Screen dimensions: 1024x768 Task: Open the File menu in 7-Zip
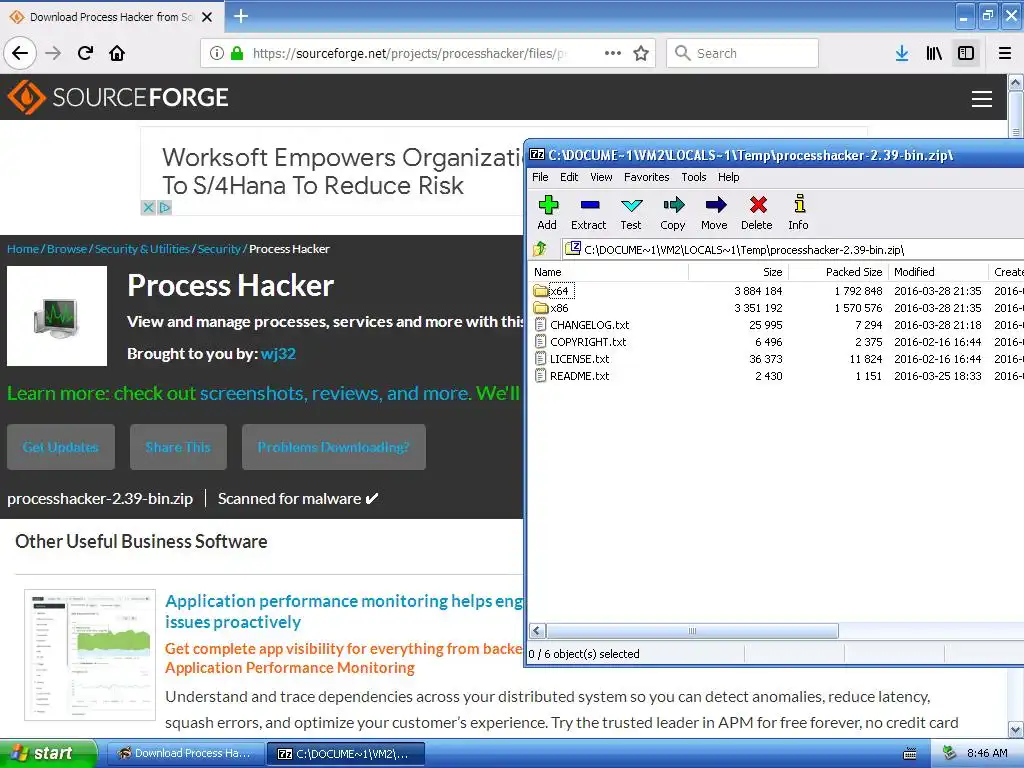(x=540, y=177)
